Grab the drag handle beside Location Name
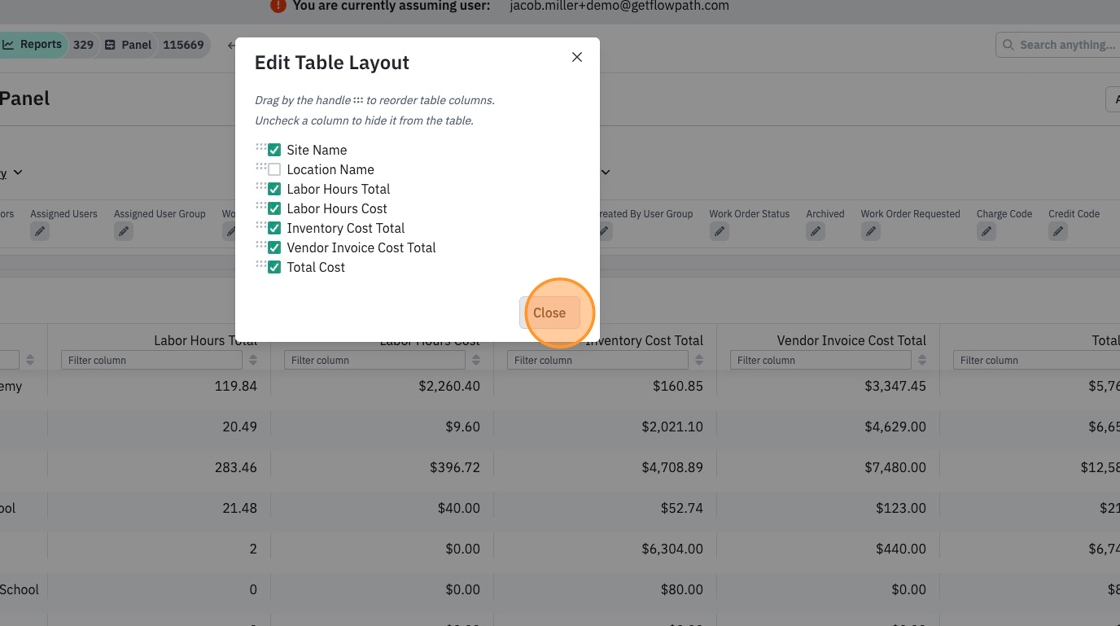This screenshot has height=626, width=1120. coord(261,167)
